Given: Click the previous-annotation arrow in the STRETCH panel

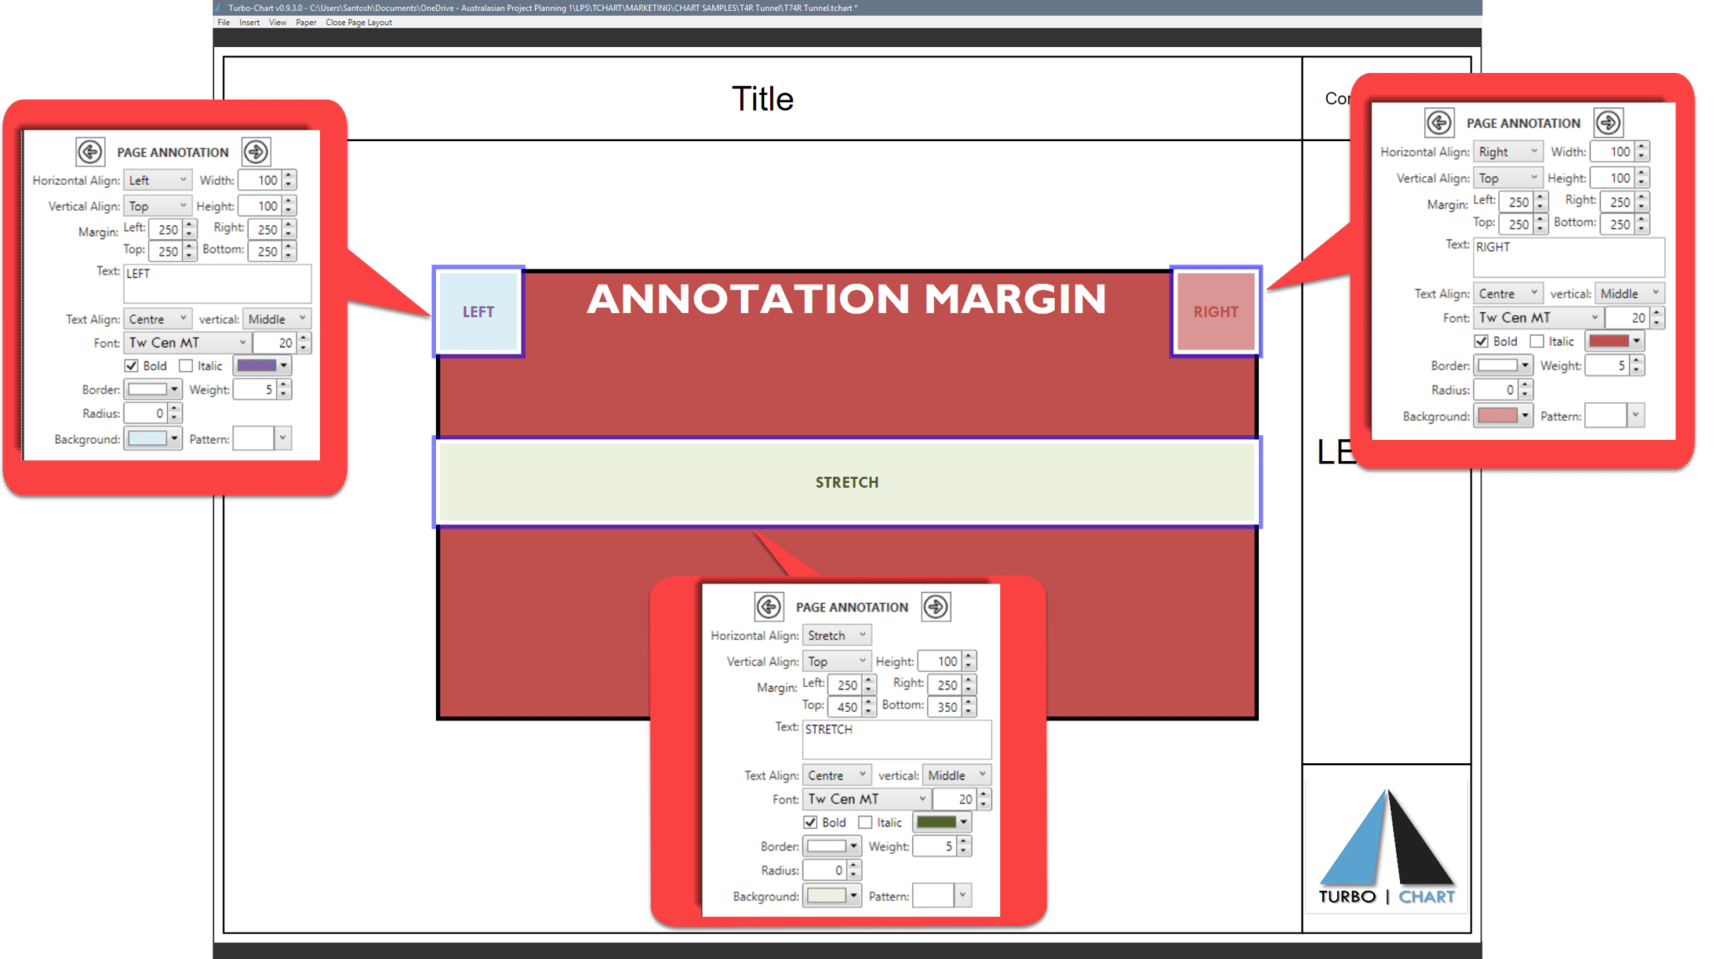Looking at the screenshot, I should (x=768, y=606).
